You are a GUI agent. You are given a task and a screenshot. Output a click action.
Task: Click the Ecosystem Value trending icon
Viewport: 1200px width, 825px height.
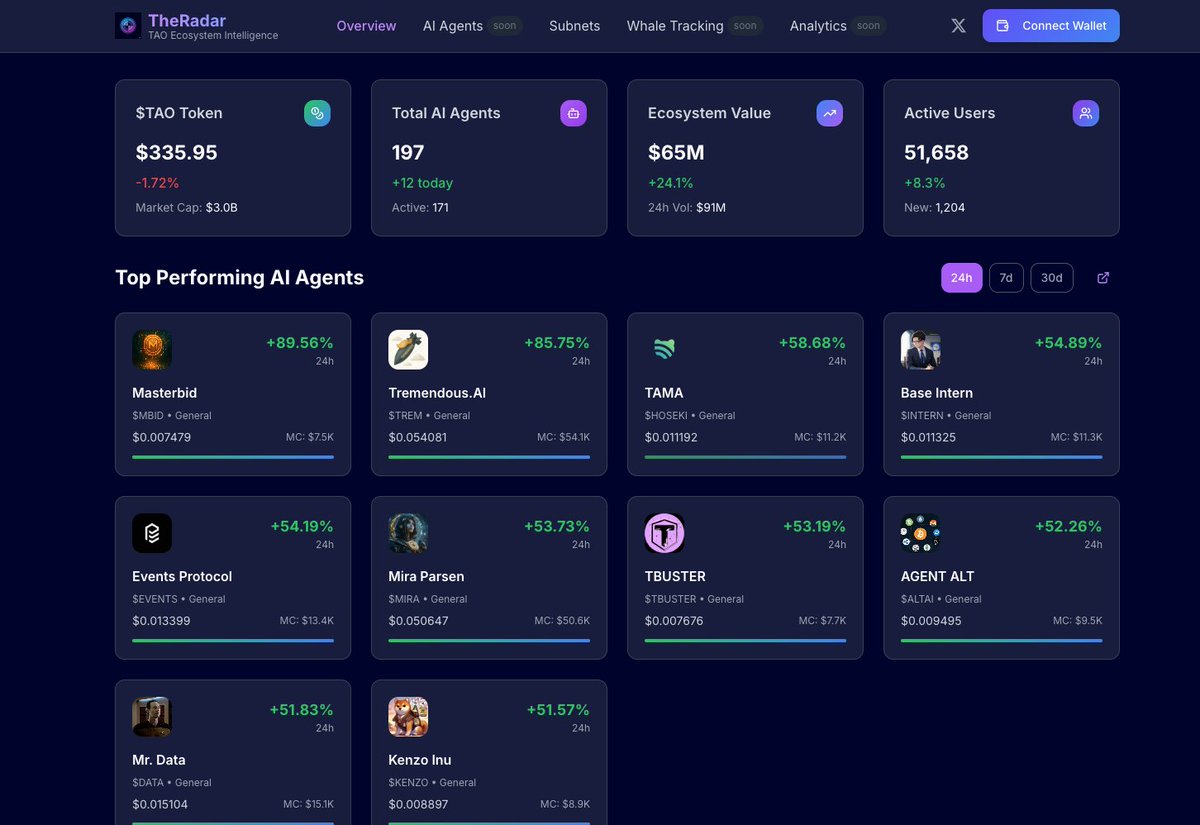click(x=829, y=113)
